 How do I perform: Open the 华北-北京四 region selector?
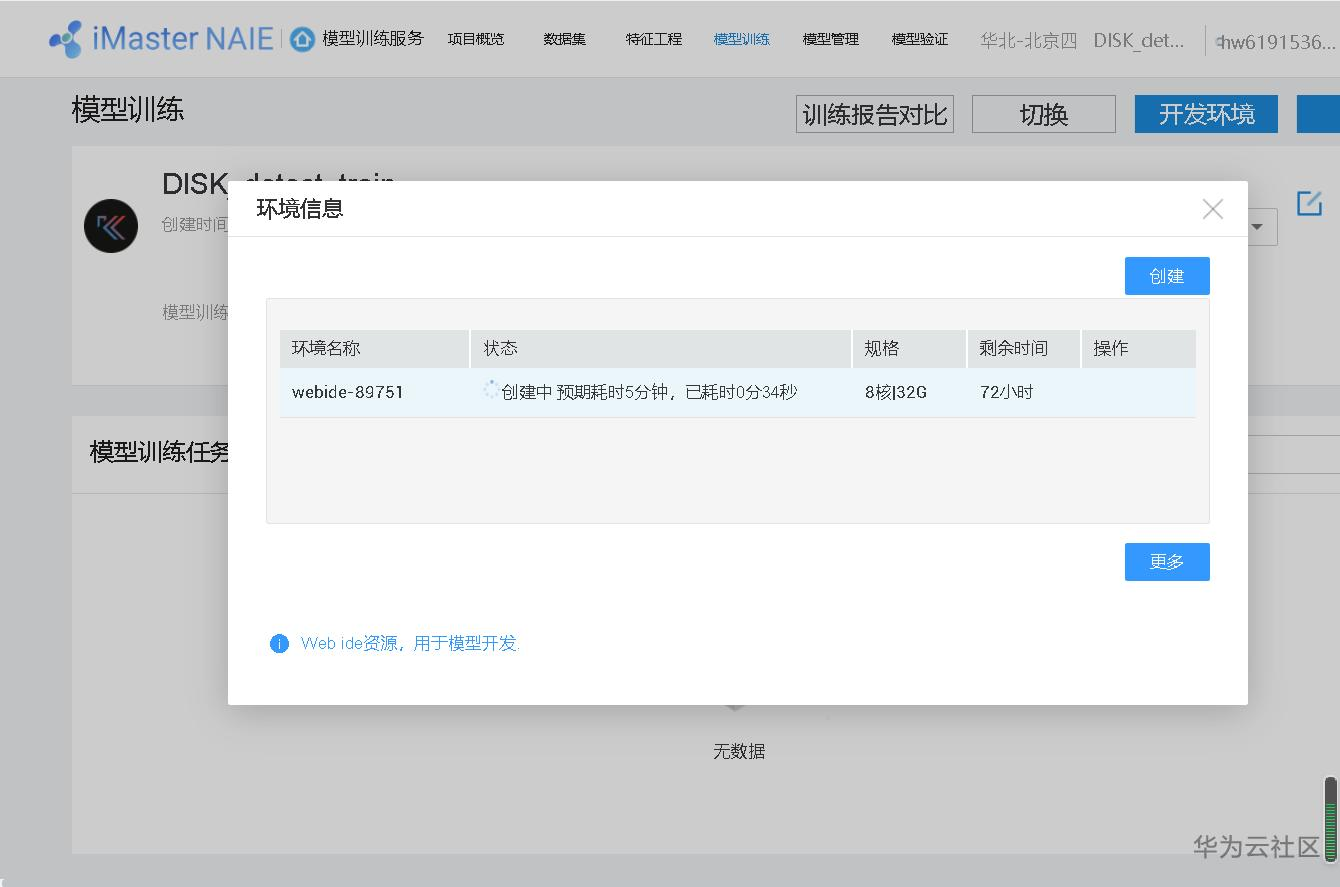[1029, 41]
